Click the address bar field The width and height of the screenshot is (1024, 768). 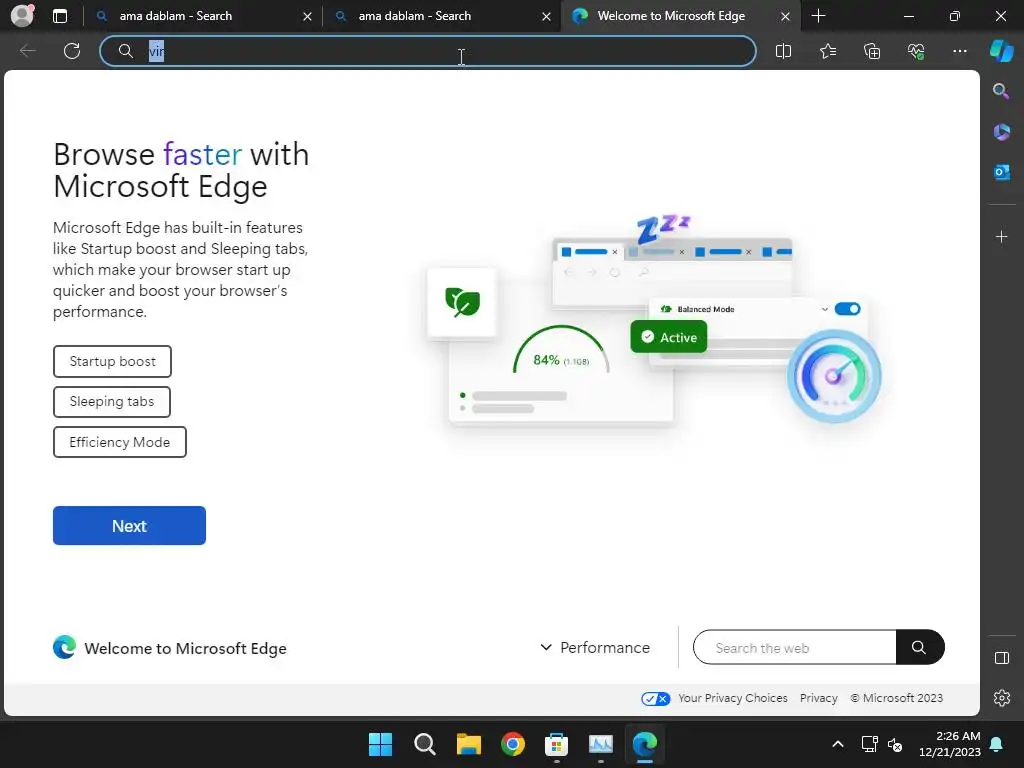coord(428,51)
